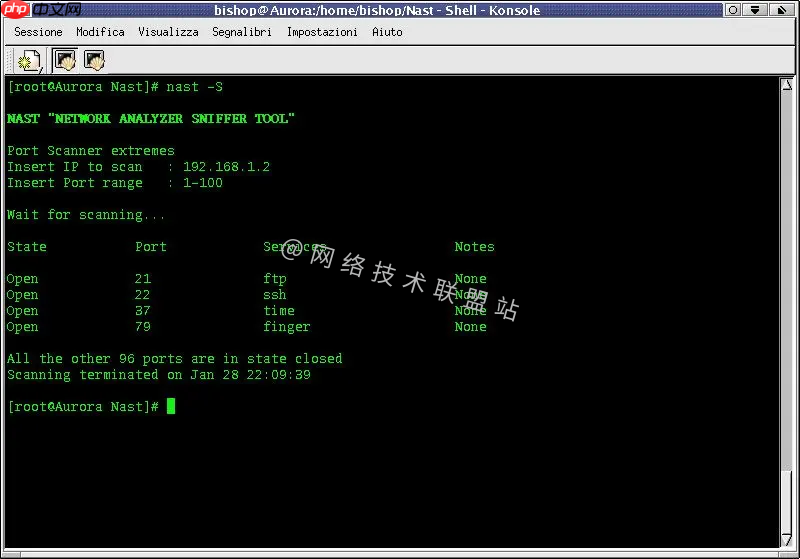
Task: Click port number 22
Action: pos(142,295)
